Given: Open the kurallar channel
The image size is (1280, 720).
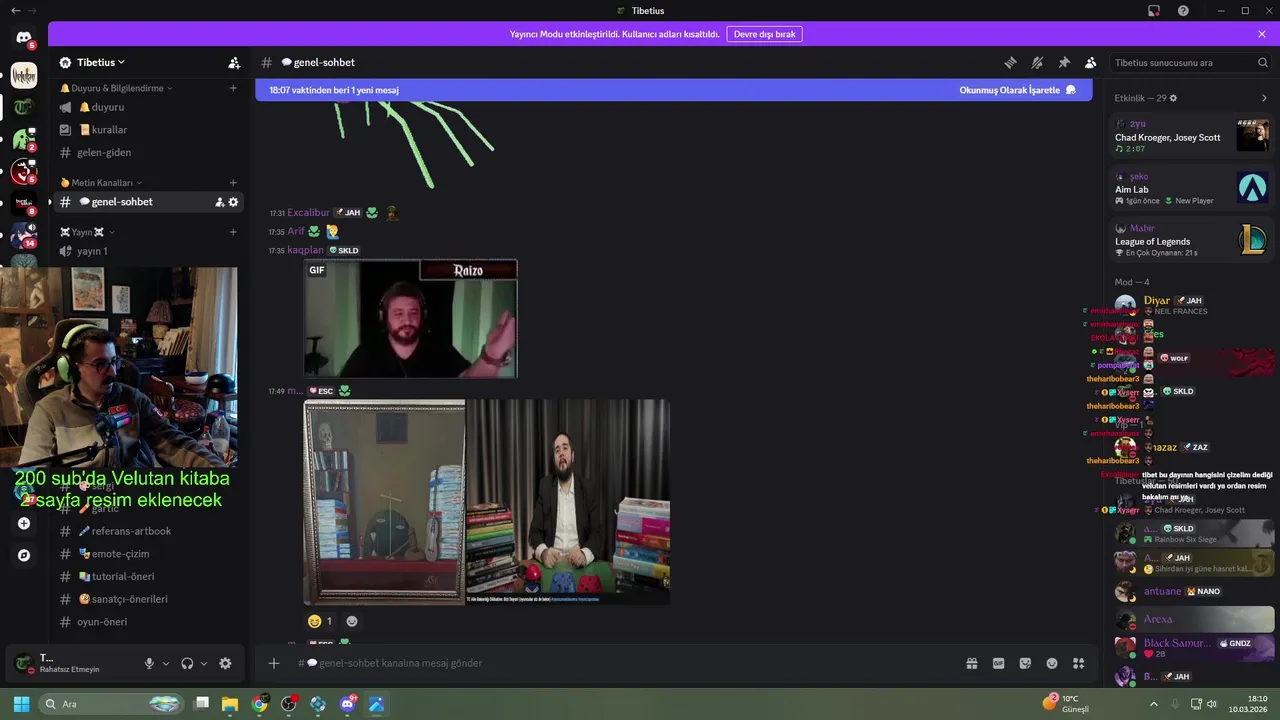Looking at the screenshot, I should [x=150, y=130].
